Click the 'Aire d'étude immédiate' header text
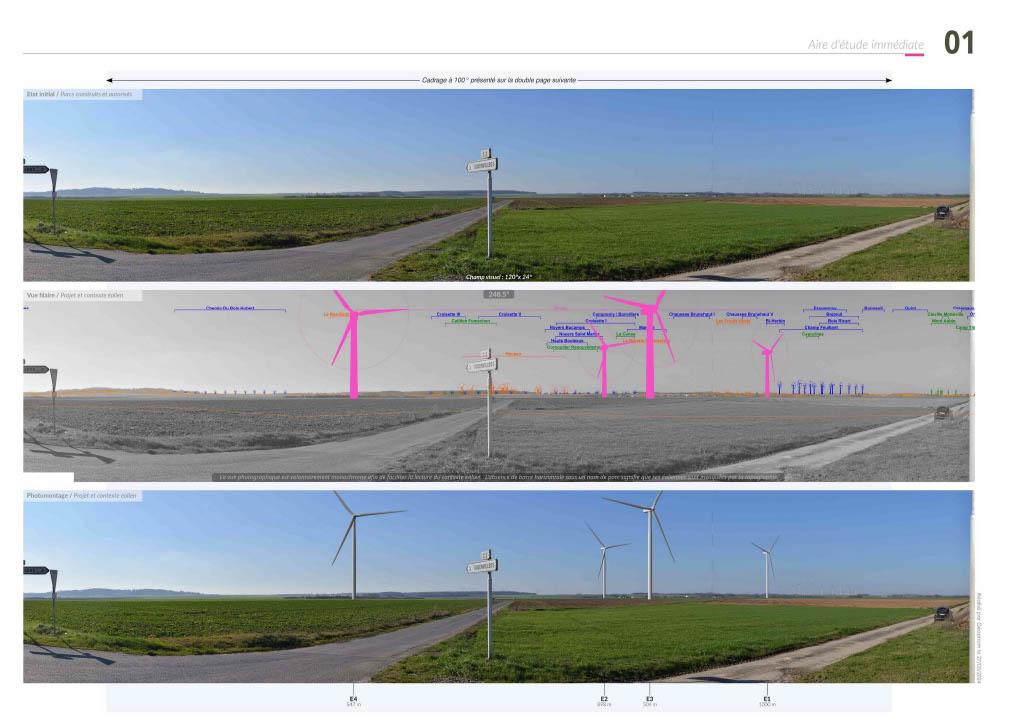This screenshot has width=1024, height=725. pyautogui.click(x=865, y=44)
